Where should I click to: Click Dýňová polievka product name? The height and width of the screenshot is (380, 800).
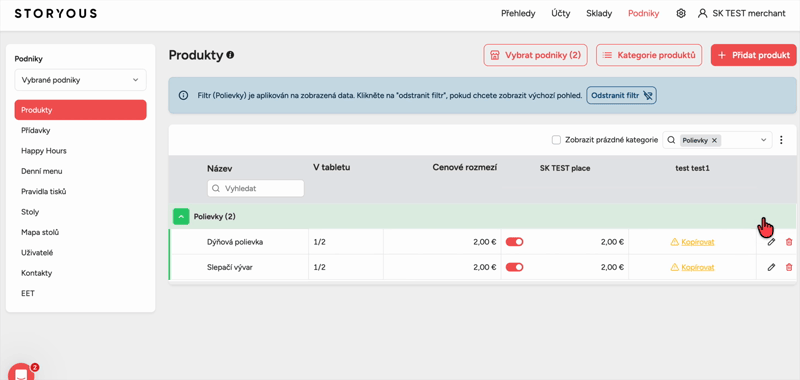[235, 242]
